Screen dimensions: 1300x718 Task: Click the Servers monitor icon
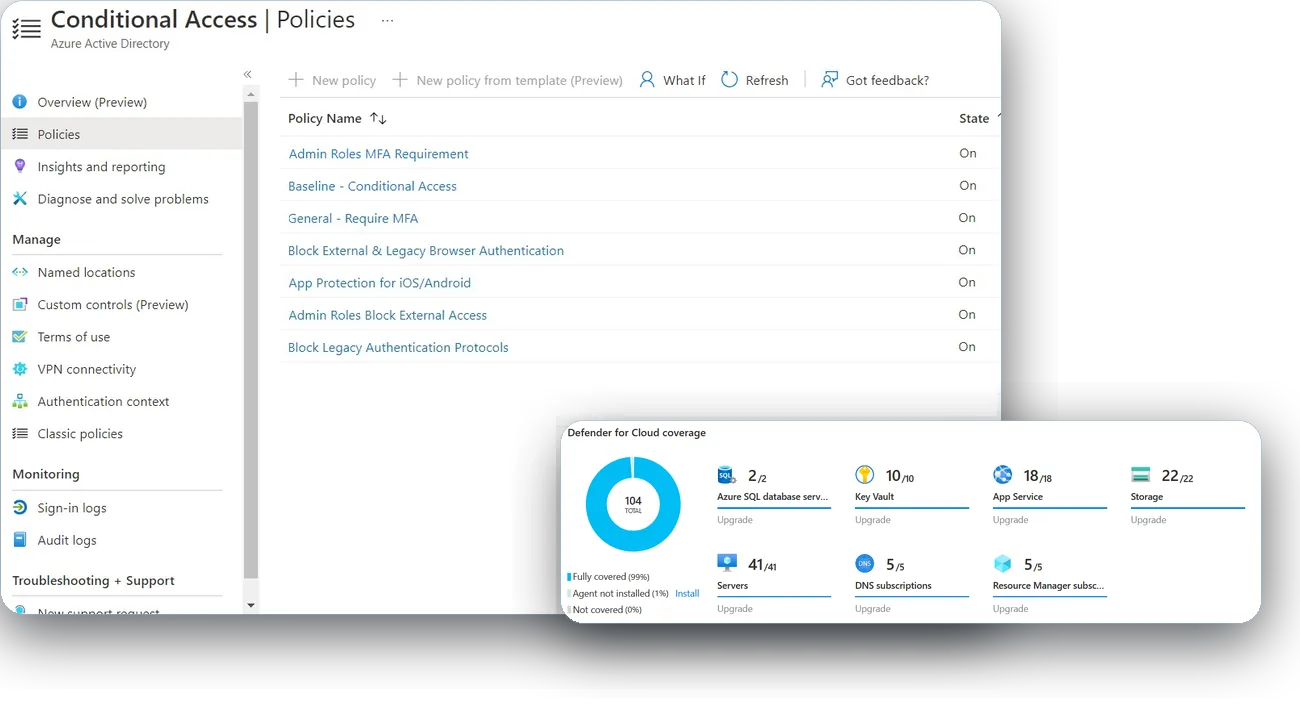coord(727,563)
